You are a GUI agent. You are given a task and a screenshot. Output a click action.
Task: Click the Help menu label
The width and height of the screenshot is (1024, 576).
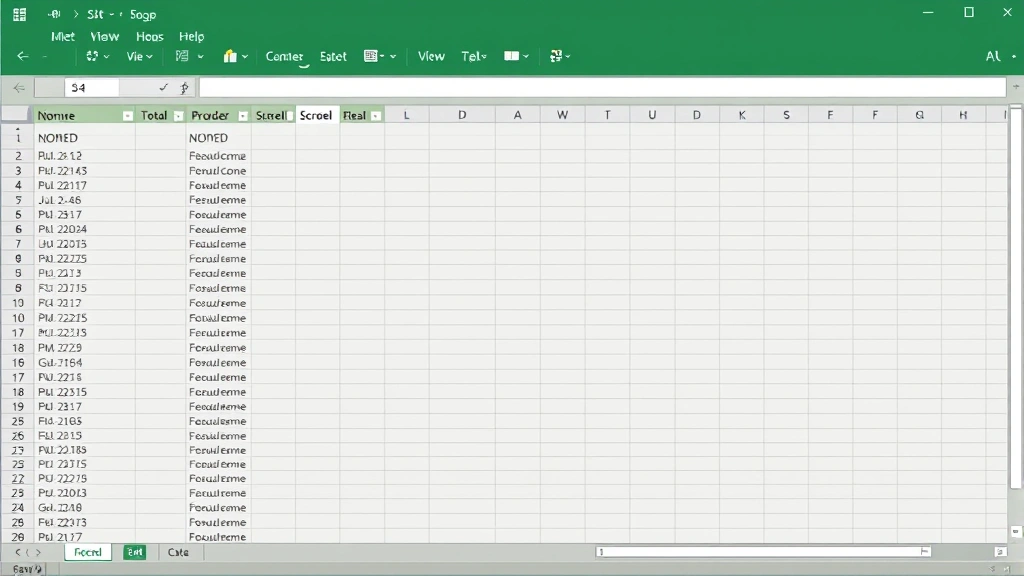(191, 36)
